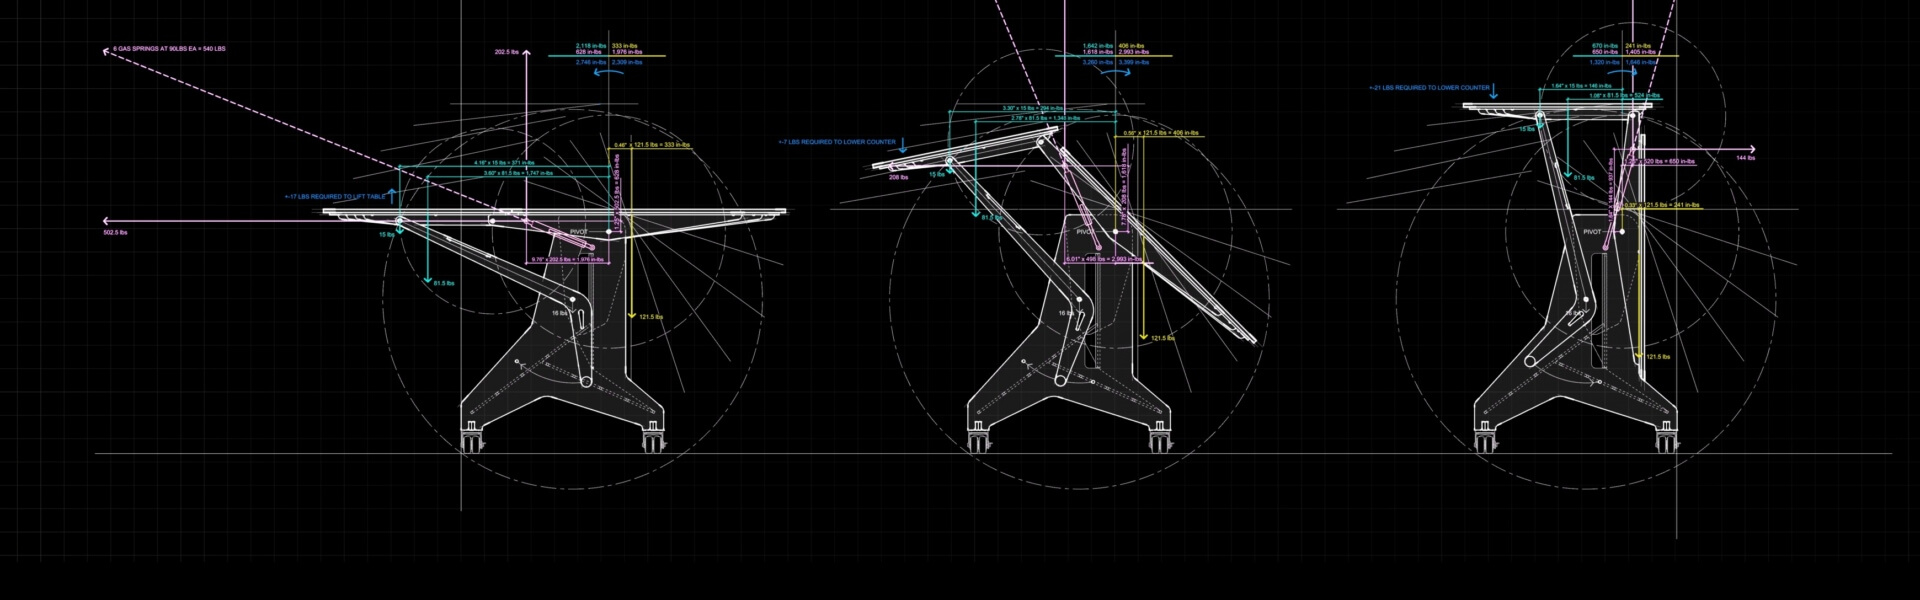This screenshot has height=600, width=1920.
Task: Click the 502.5 lbs force label
Action: (115, 233)
